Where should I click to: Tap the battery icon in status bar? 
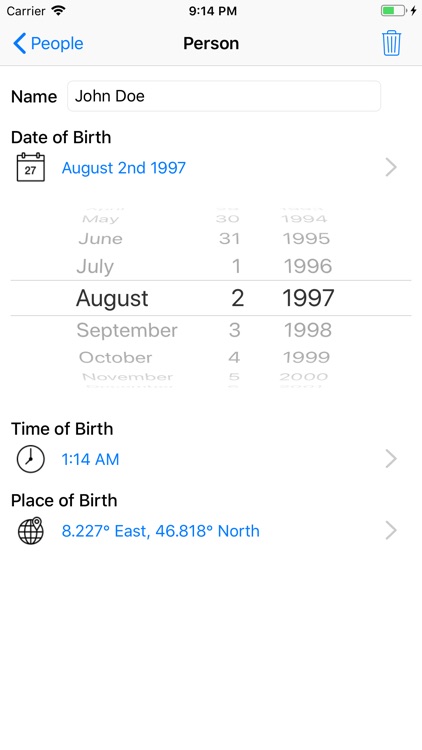393,11
